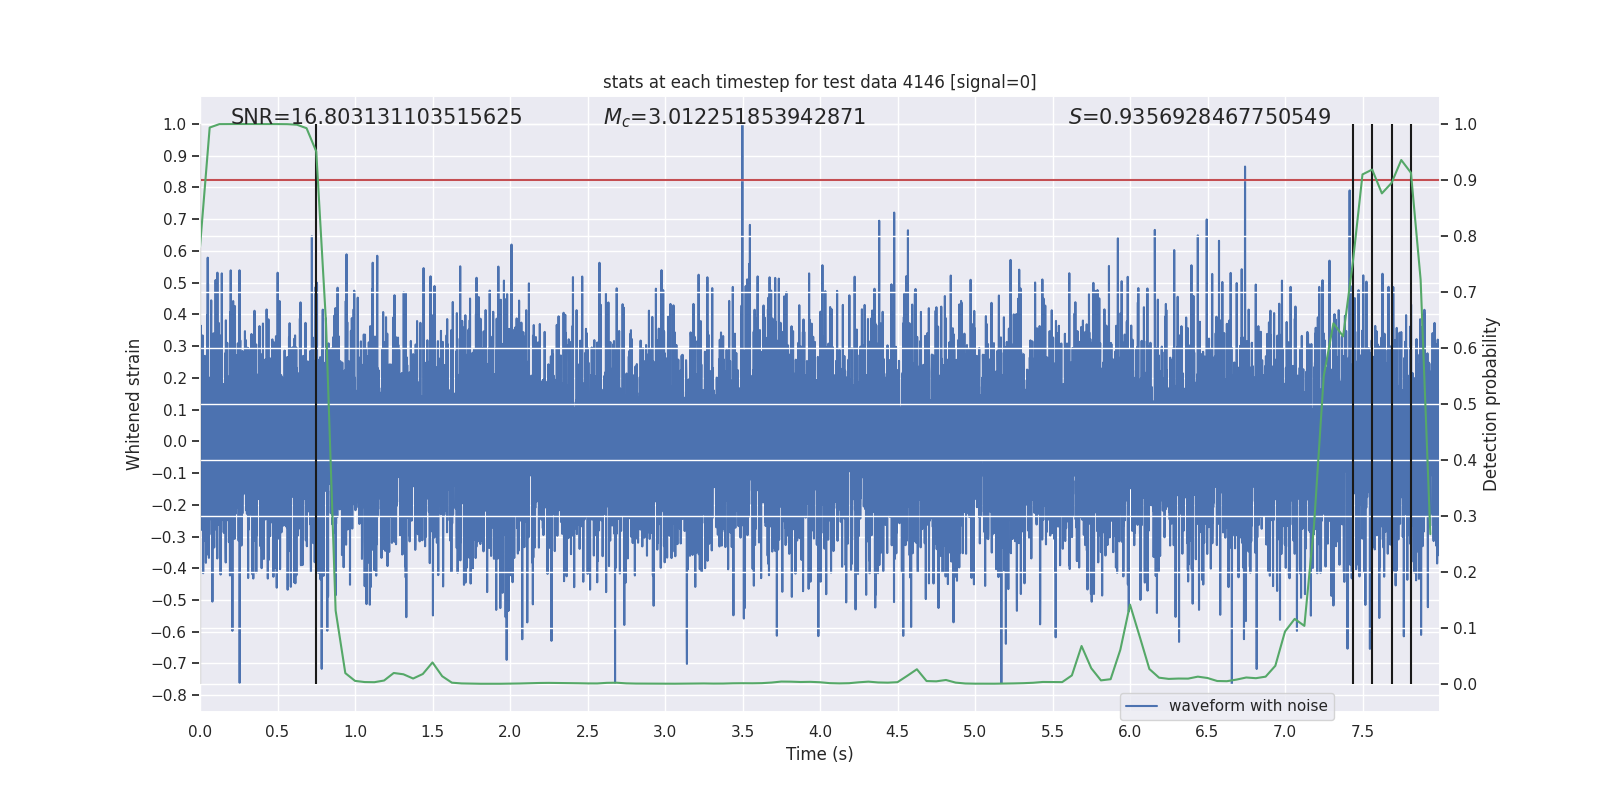Click the 'Detection probability' right axis label
This screenshot has height=800, width=1600.
click(x=1490, y=404)
